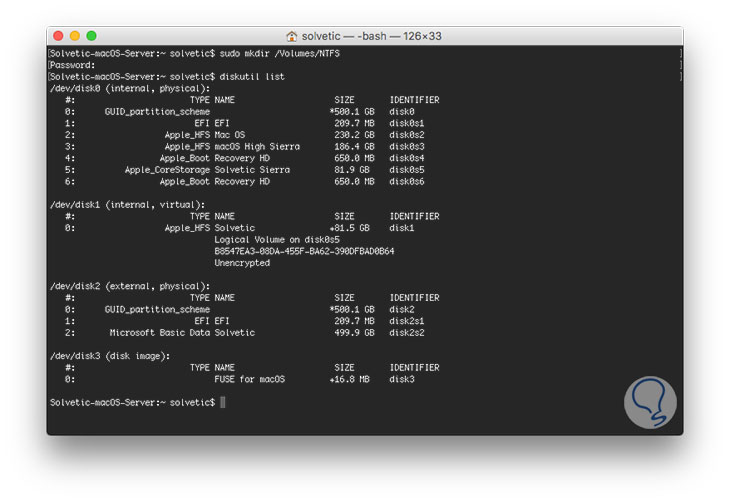Click the 'disk0s1' identifier
Viewport: 730px width, 502px height.
(406, 123)
